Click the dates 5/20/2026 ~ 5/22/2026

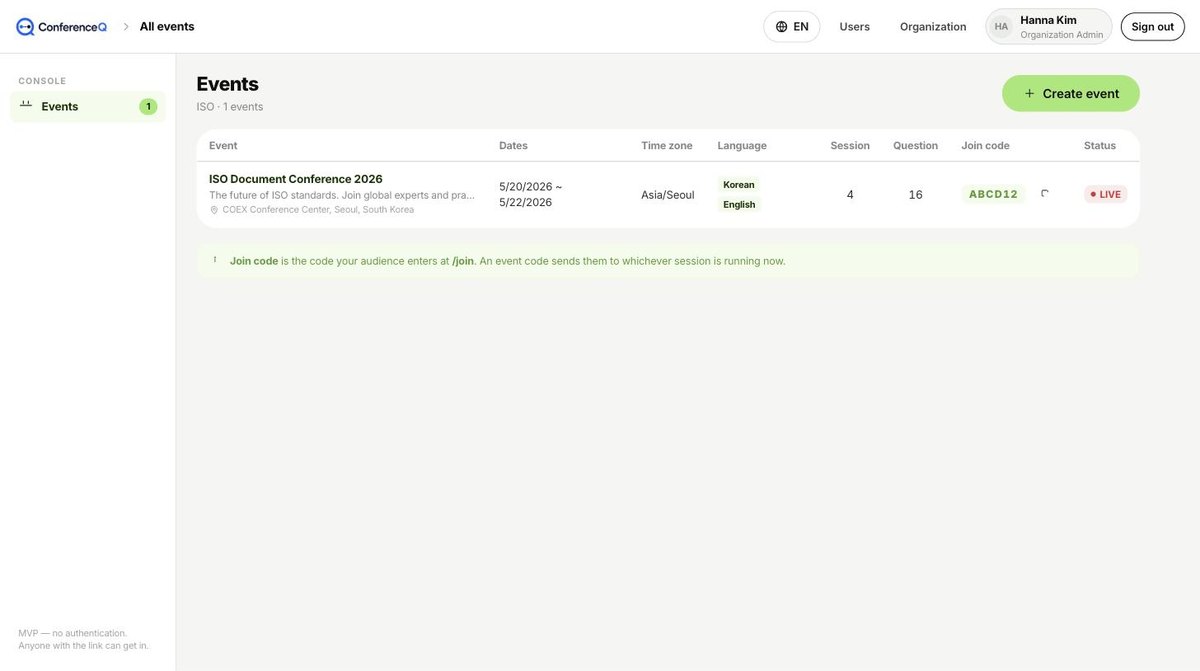tap(531, 194)
